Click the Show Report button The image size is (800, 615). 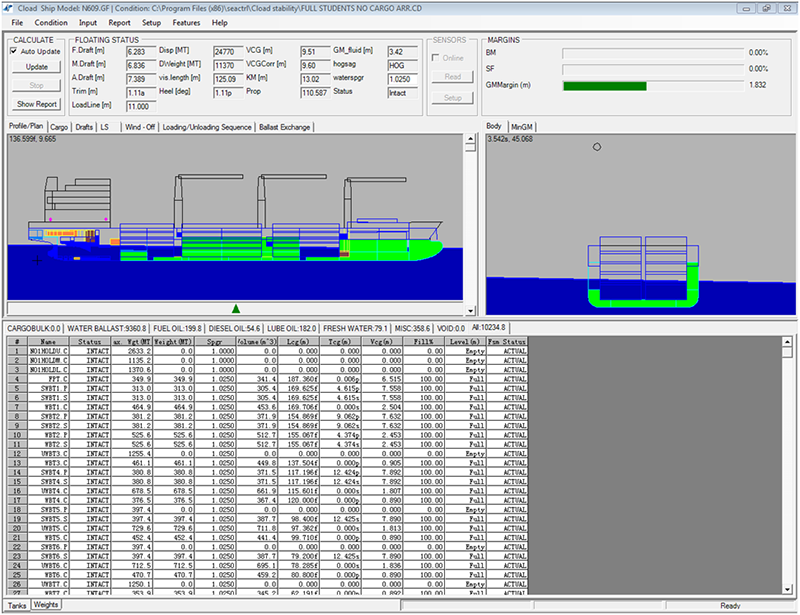click(37, 104)
